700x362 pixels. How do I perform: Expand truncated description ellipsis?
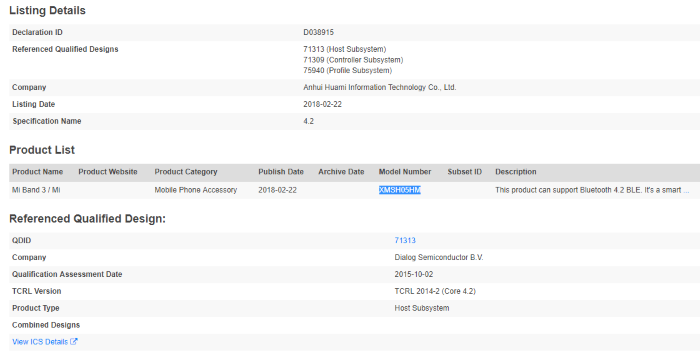(x=686, y=190)
